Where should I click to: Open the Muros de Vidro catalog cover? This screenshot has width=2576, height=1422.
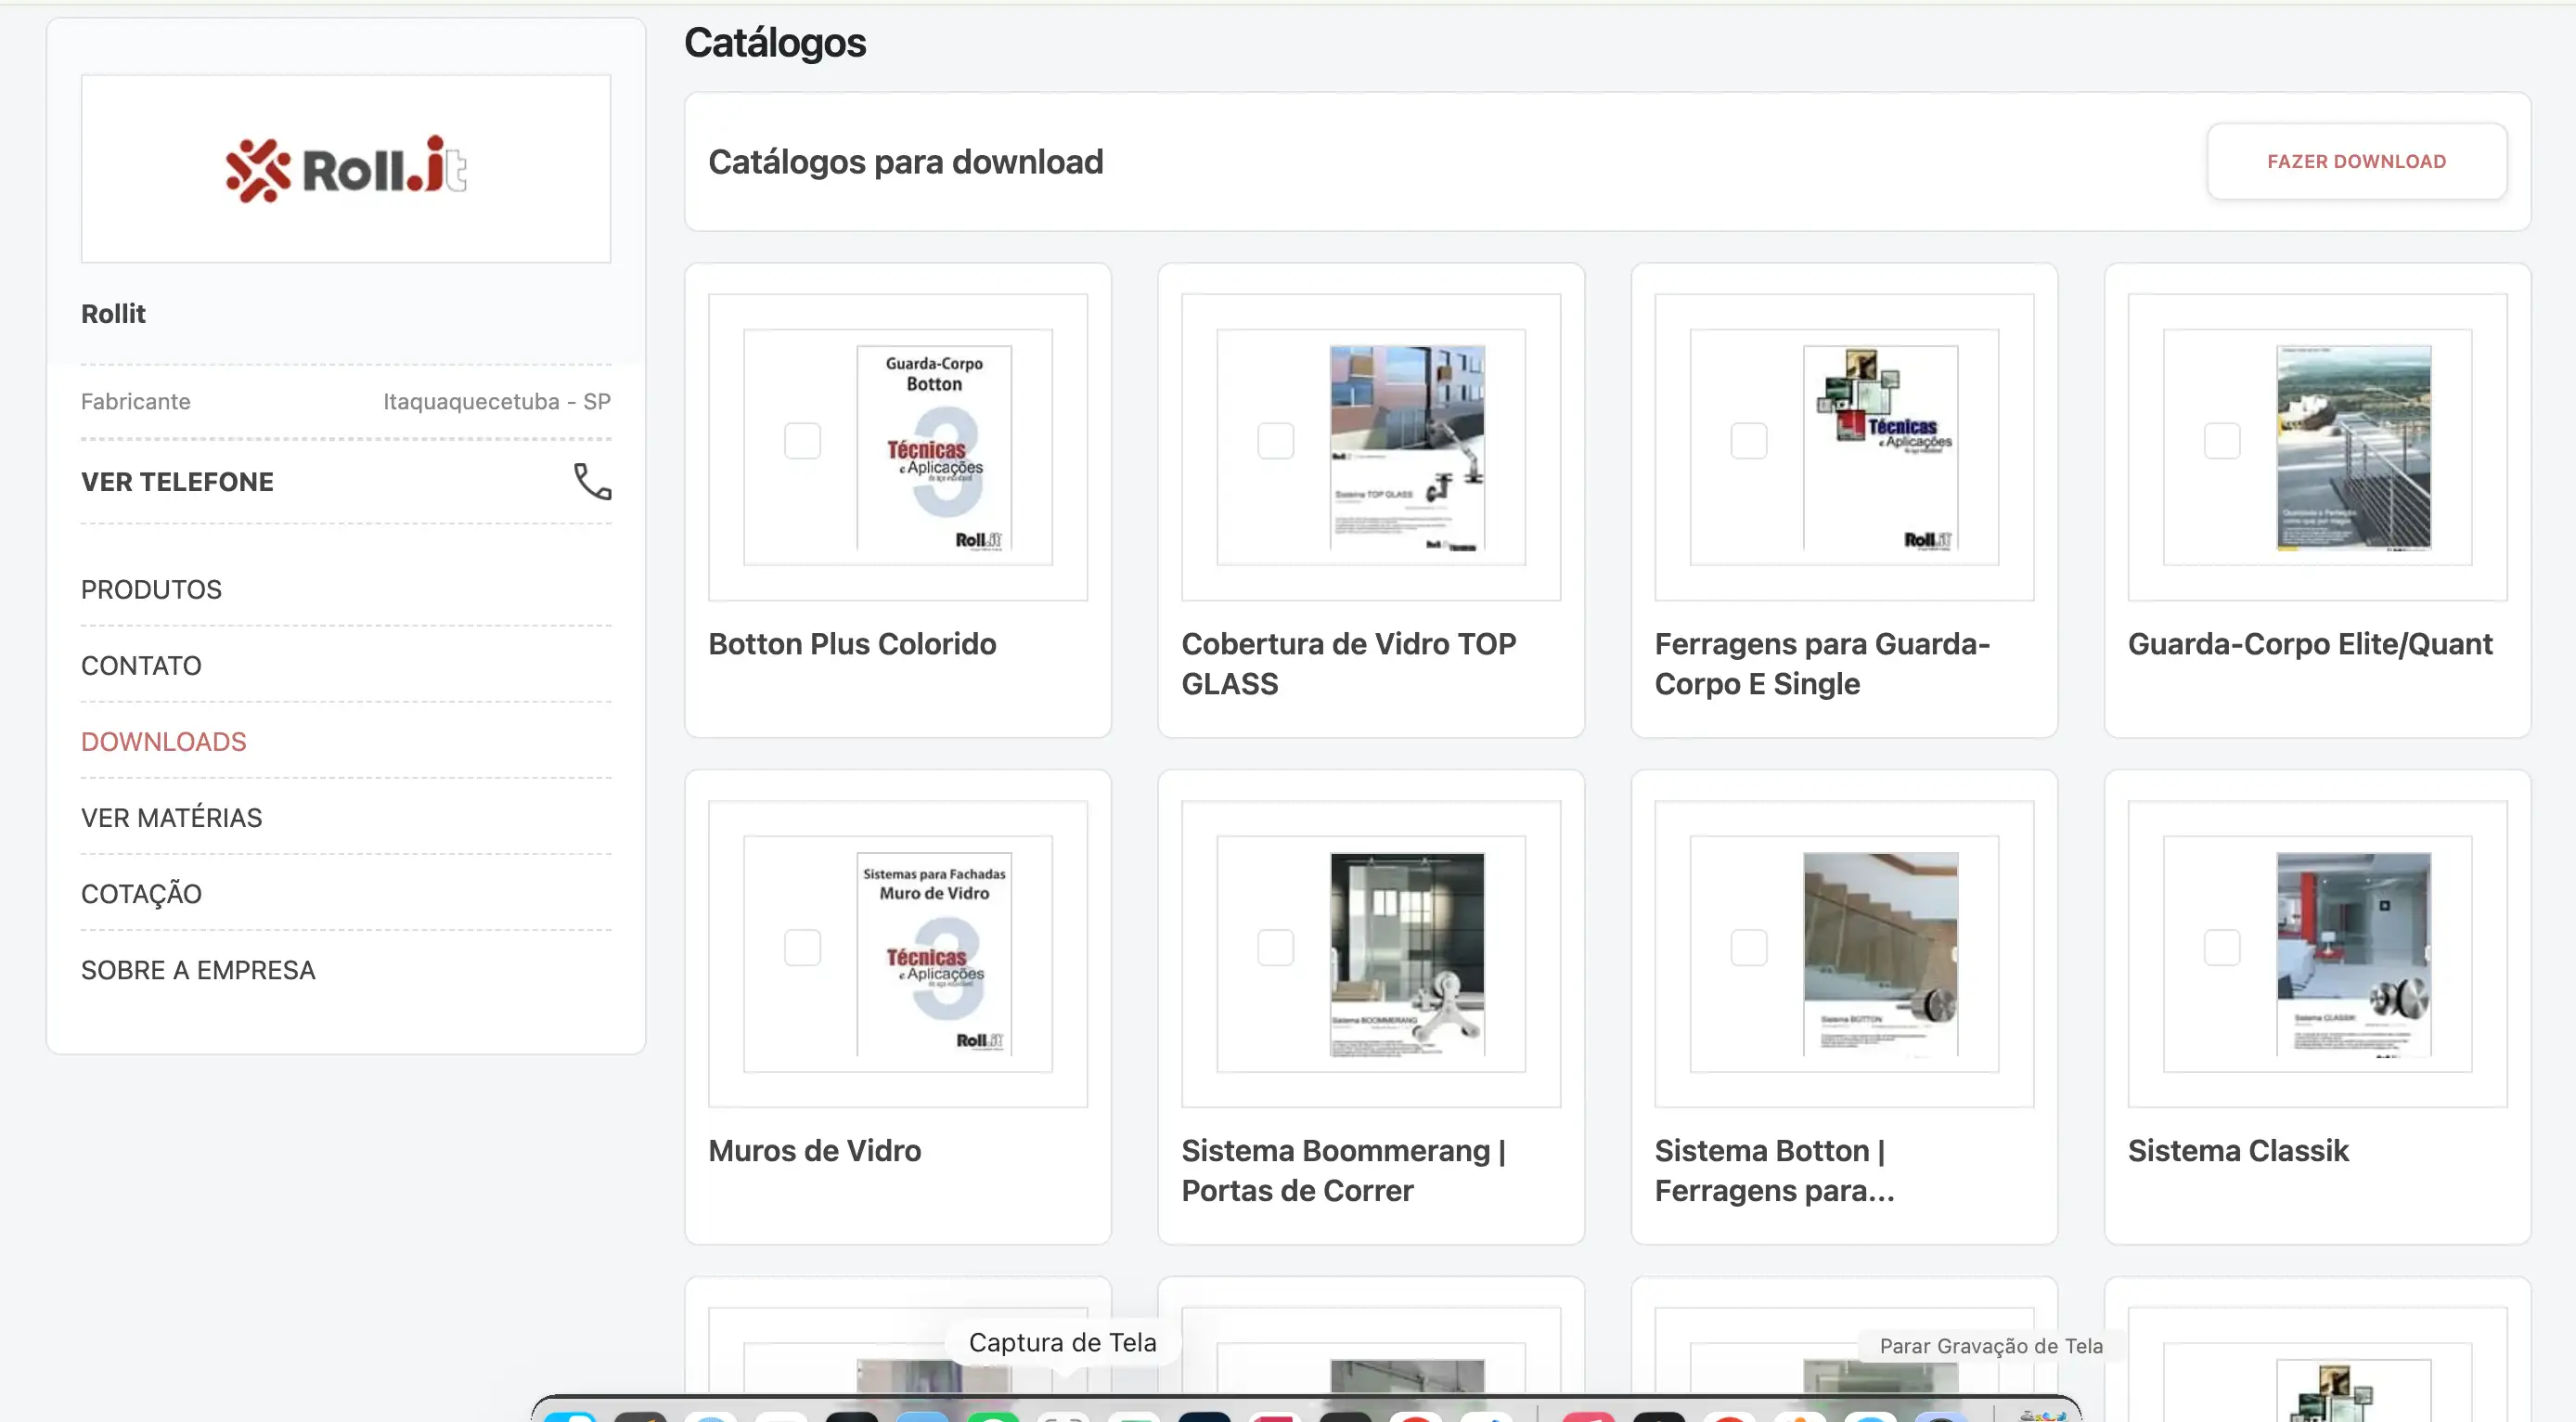pos(933,953)
